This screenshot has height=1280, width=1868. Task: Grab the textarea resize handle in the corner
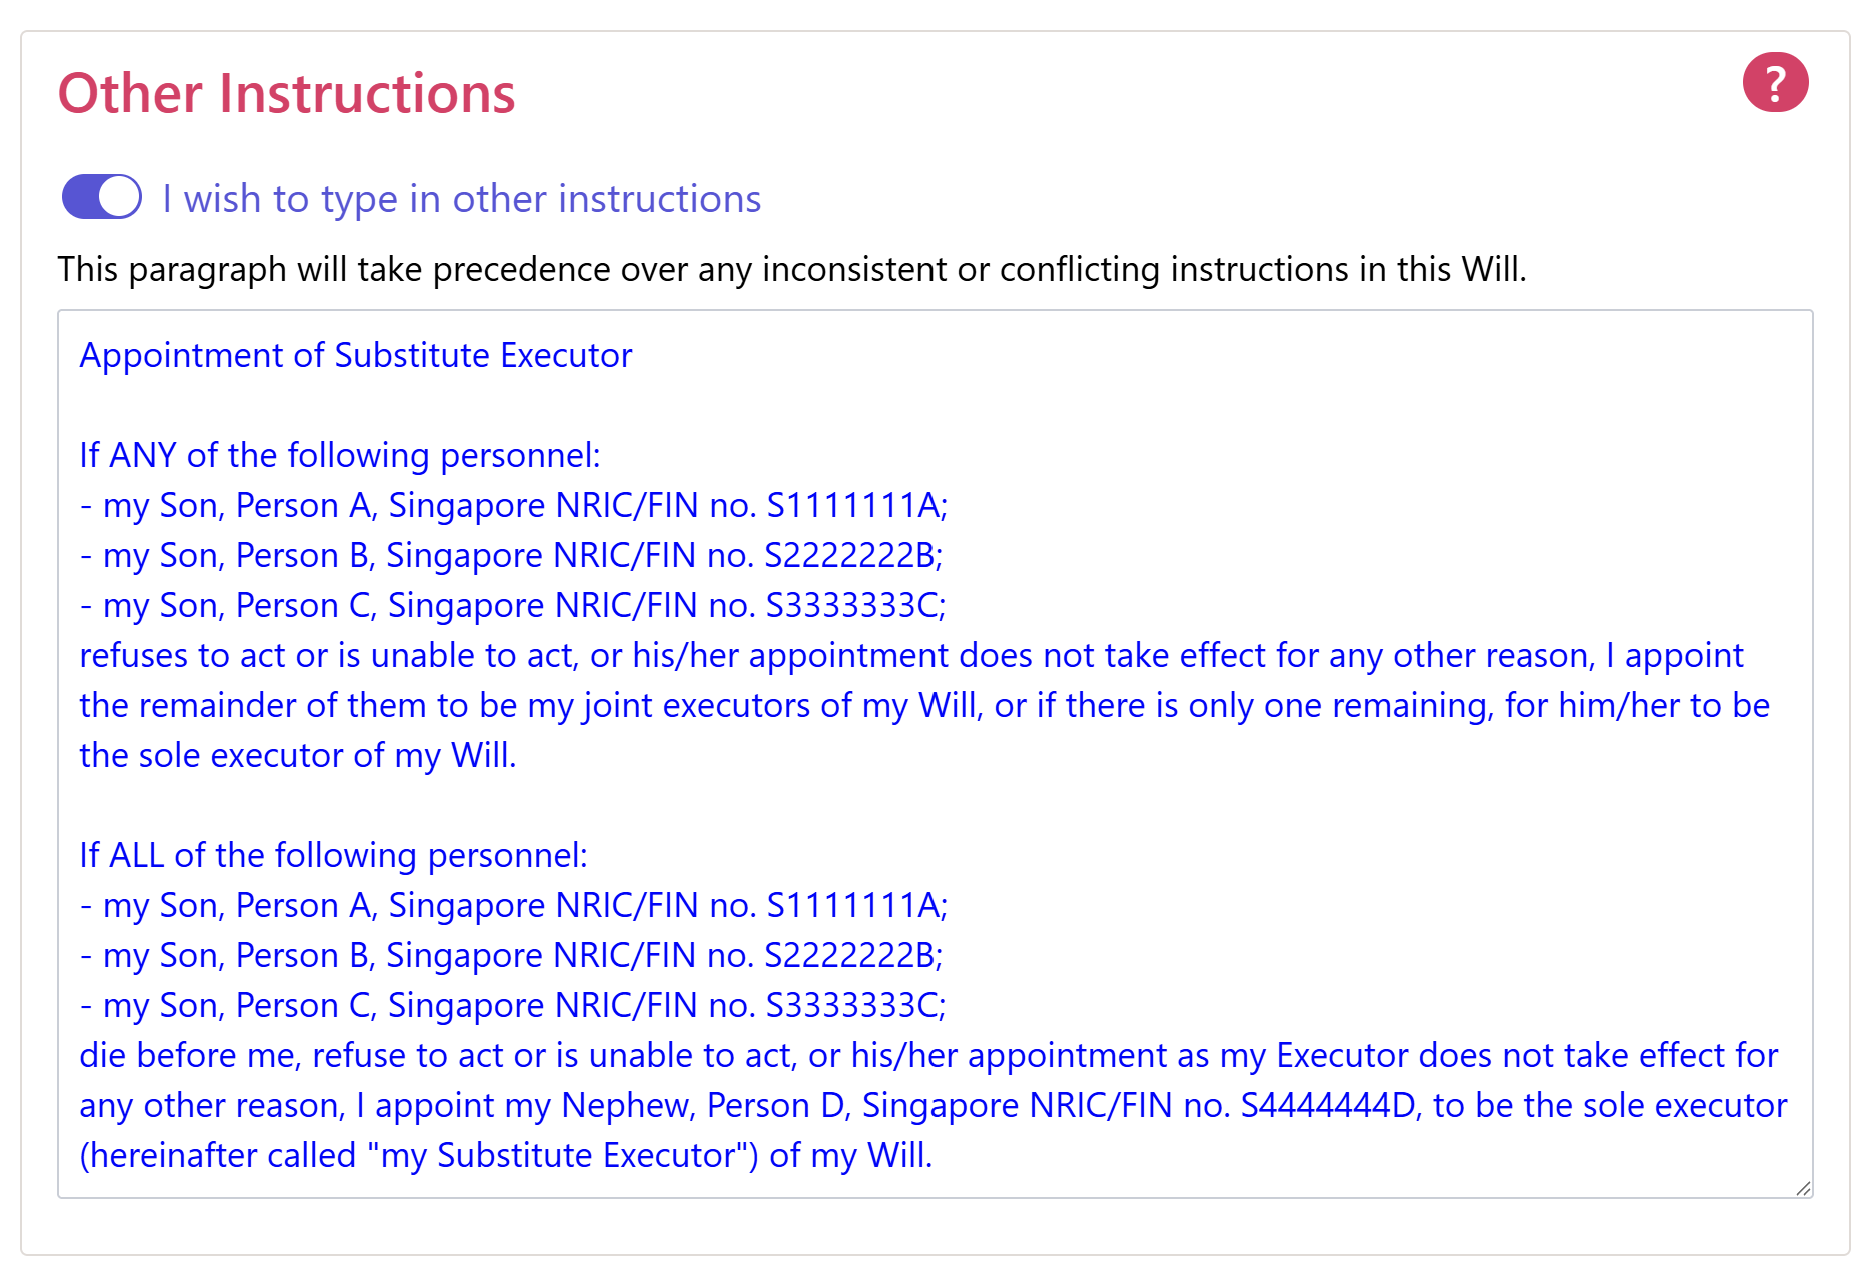coord(1802,1187)
